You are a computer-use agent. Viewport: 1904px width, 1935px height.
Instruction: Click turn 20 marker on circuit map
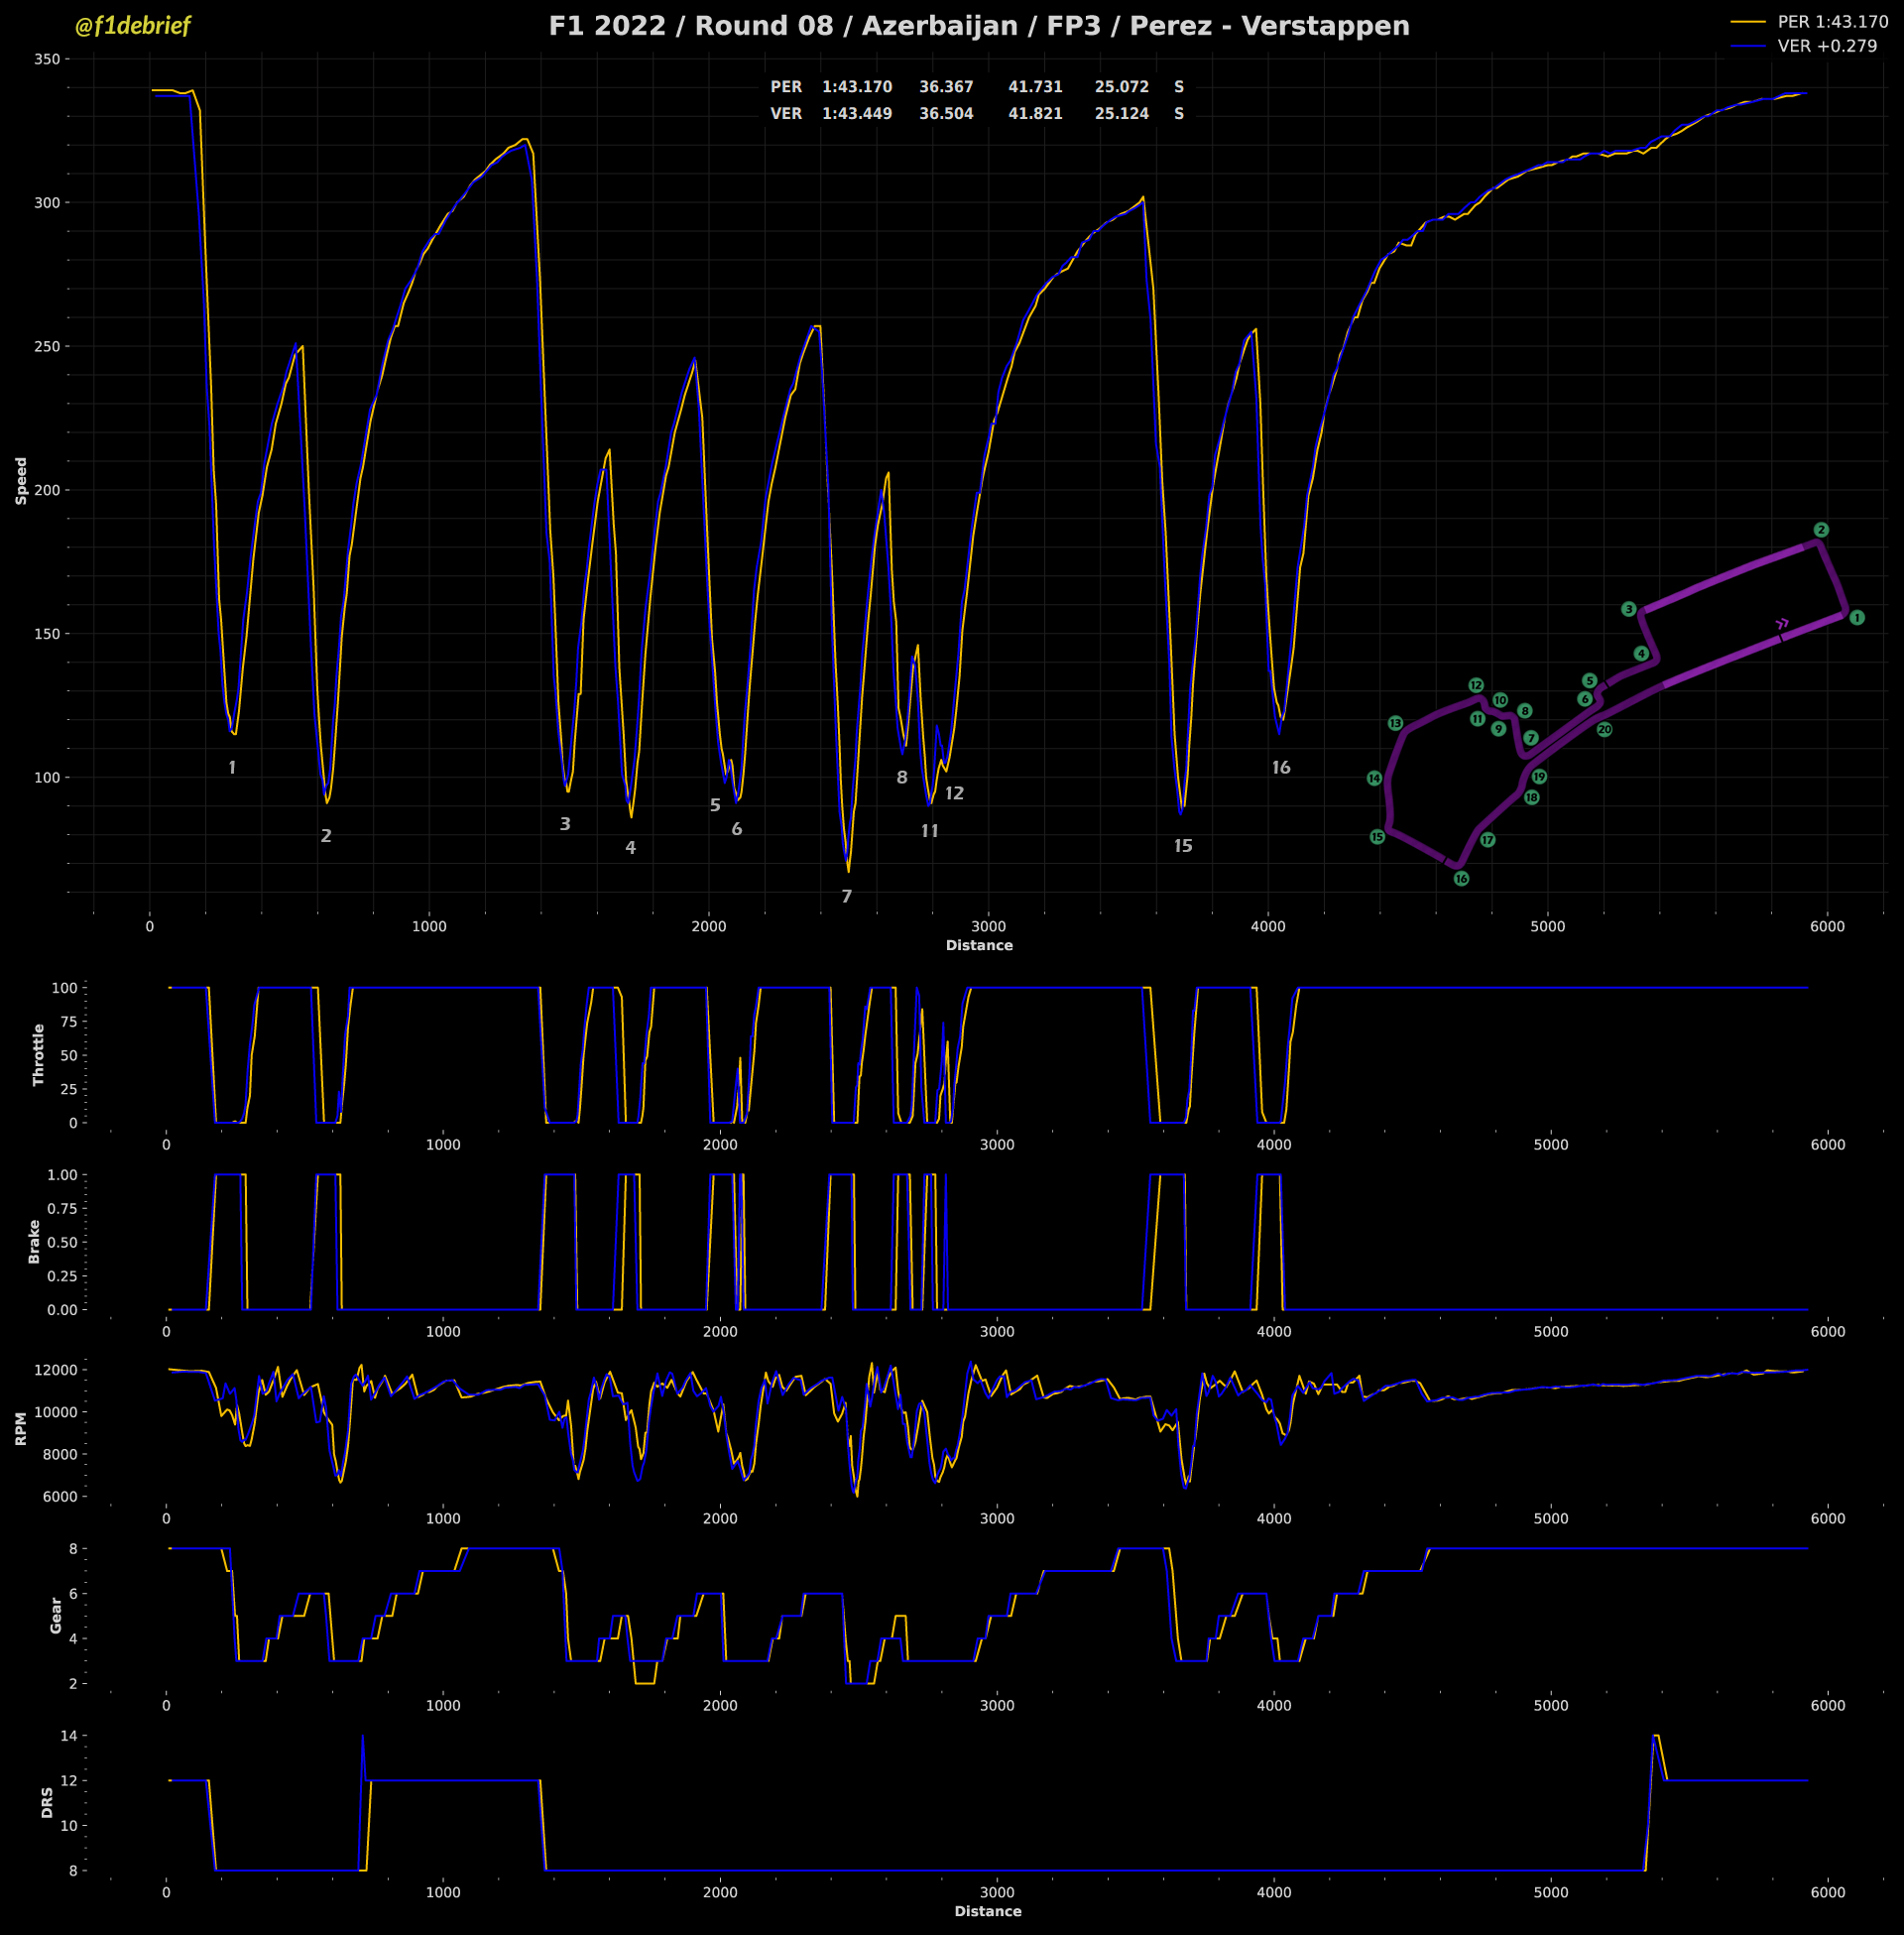[1604, 730]
